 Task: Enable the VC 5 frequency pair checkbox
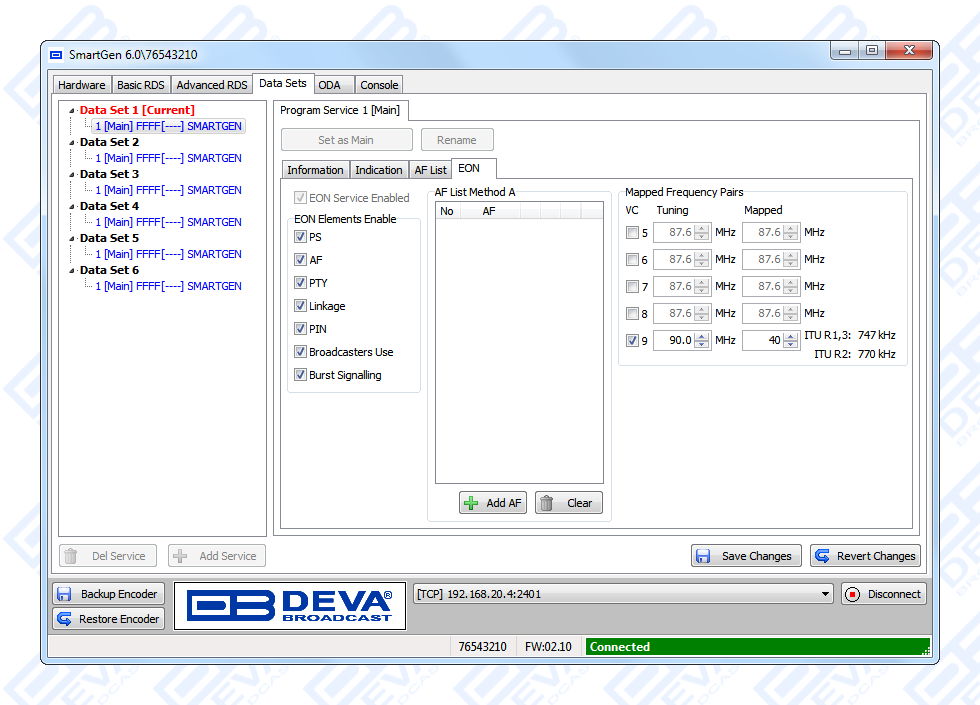631,233
